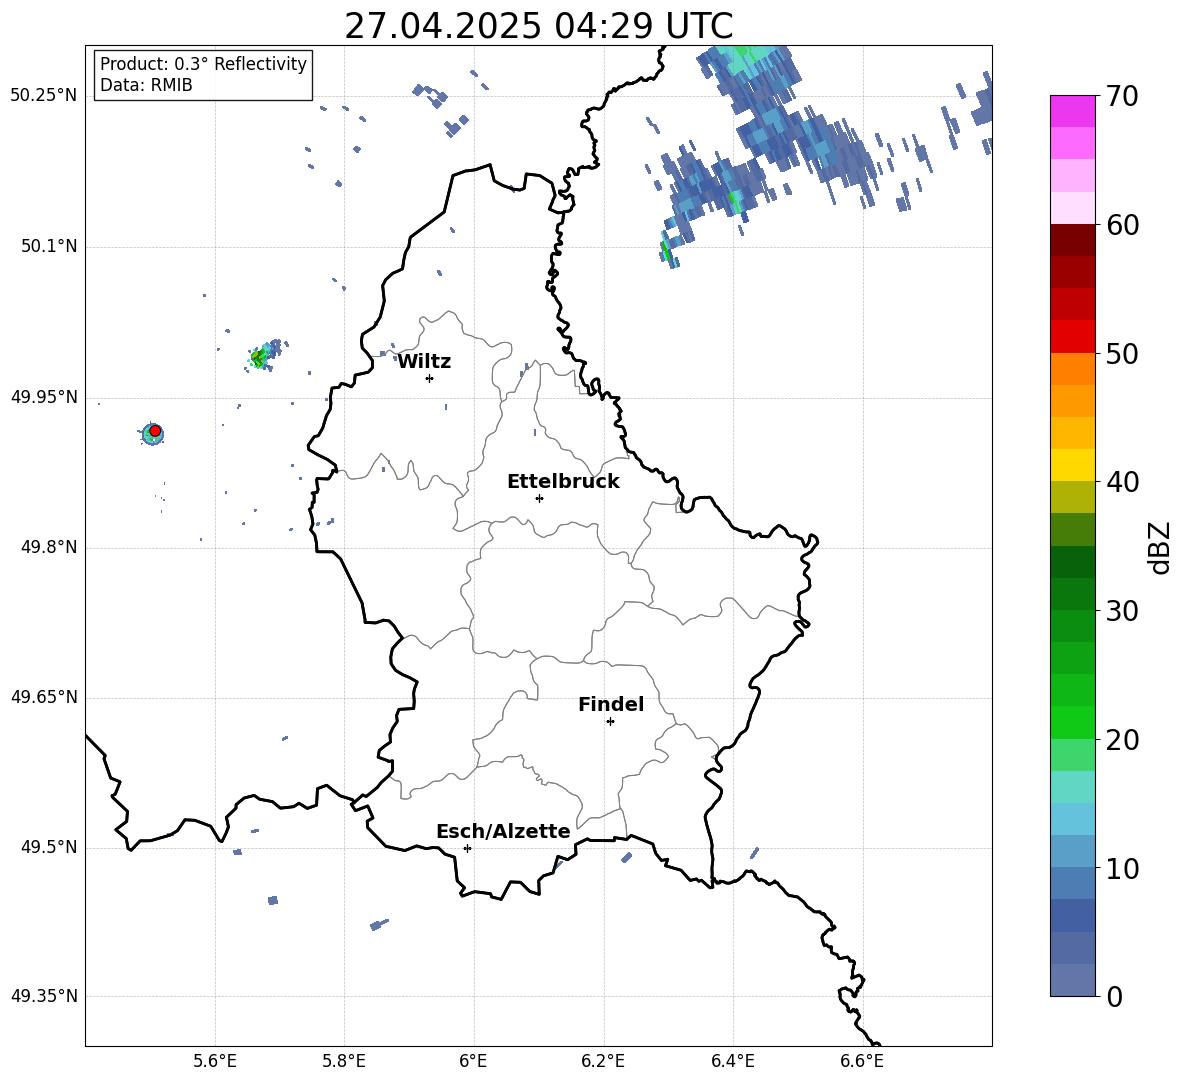Click the 'Data: RMIB' legend line
Viewport: 1184px width, 1081px height.
(x=146, y=85)
